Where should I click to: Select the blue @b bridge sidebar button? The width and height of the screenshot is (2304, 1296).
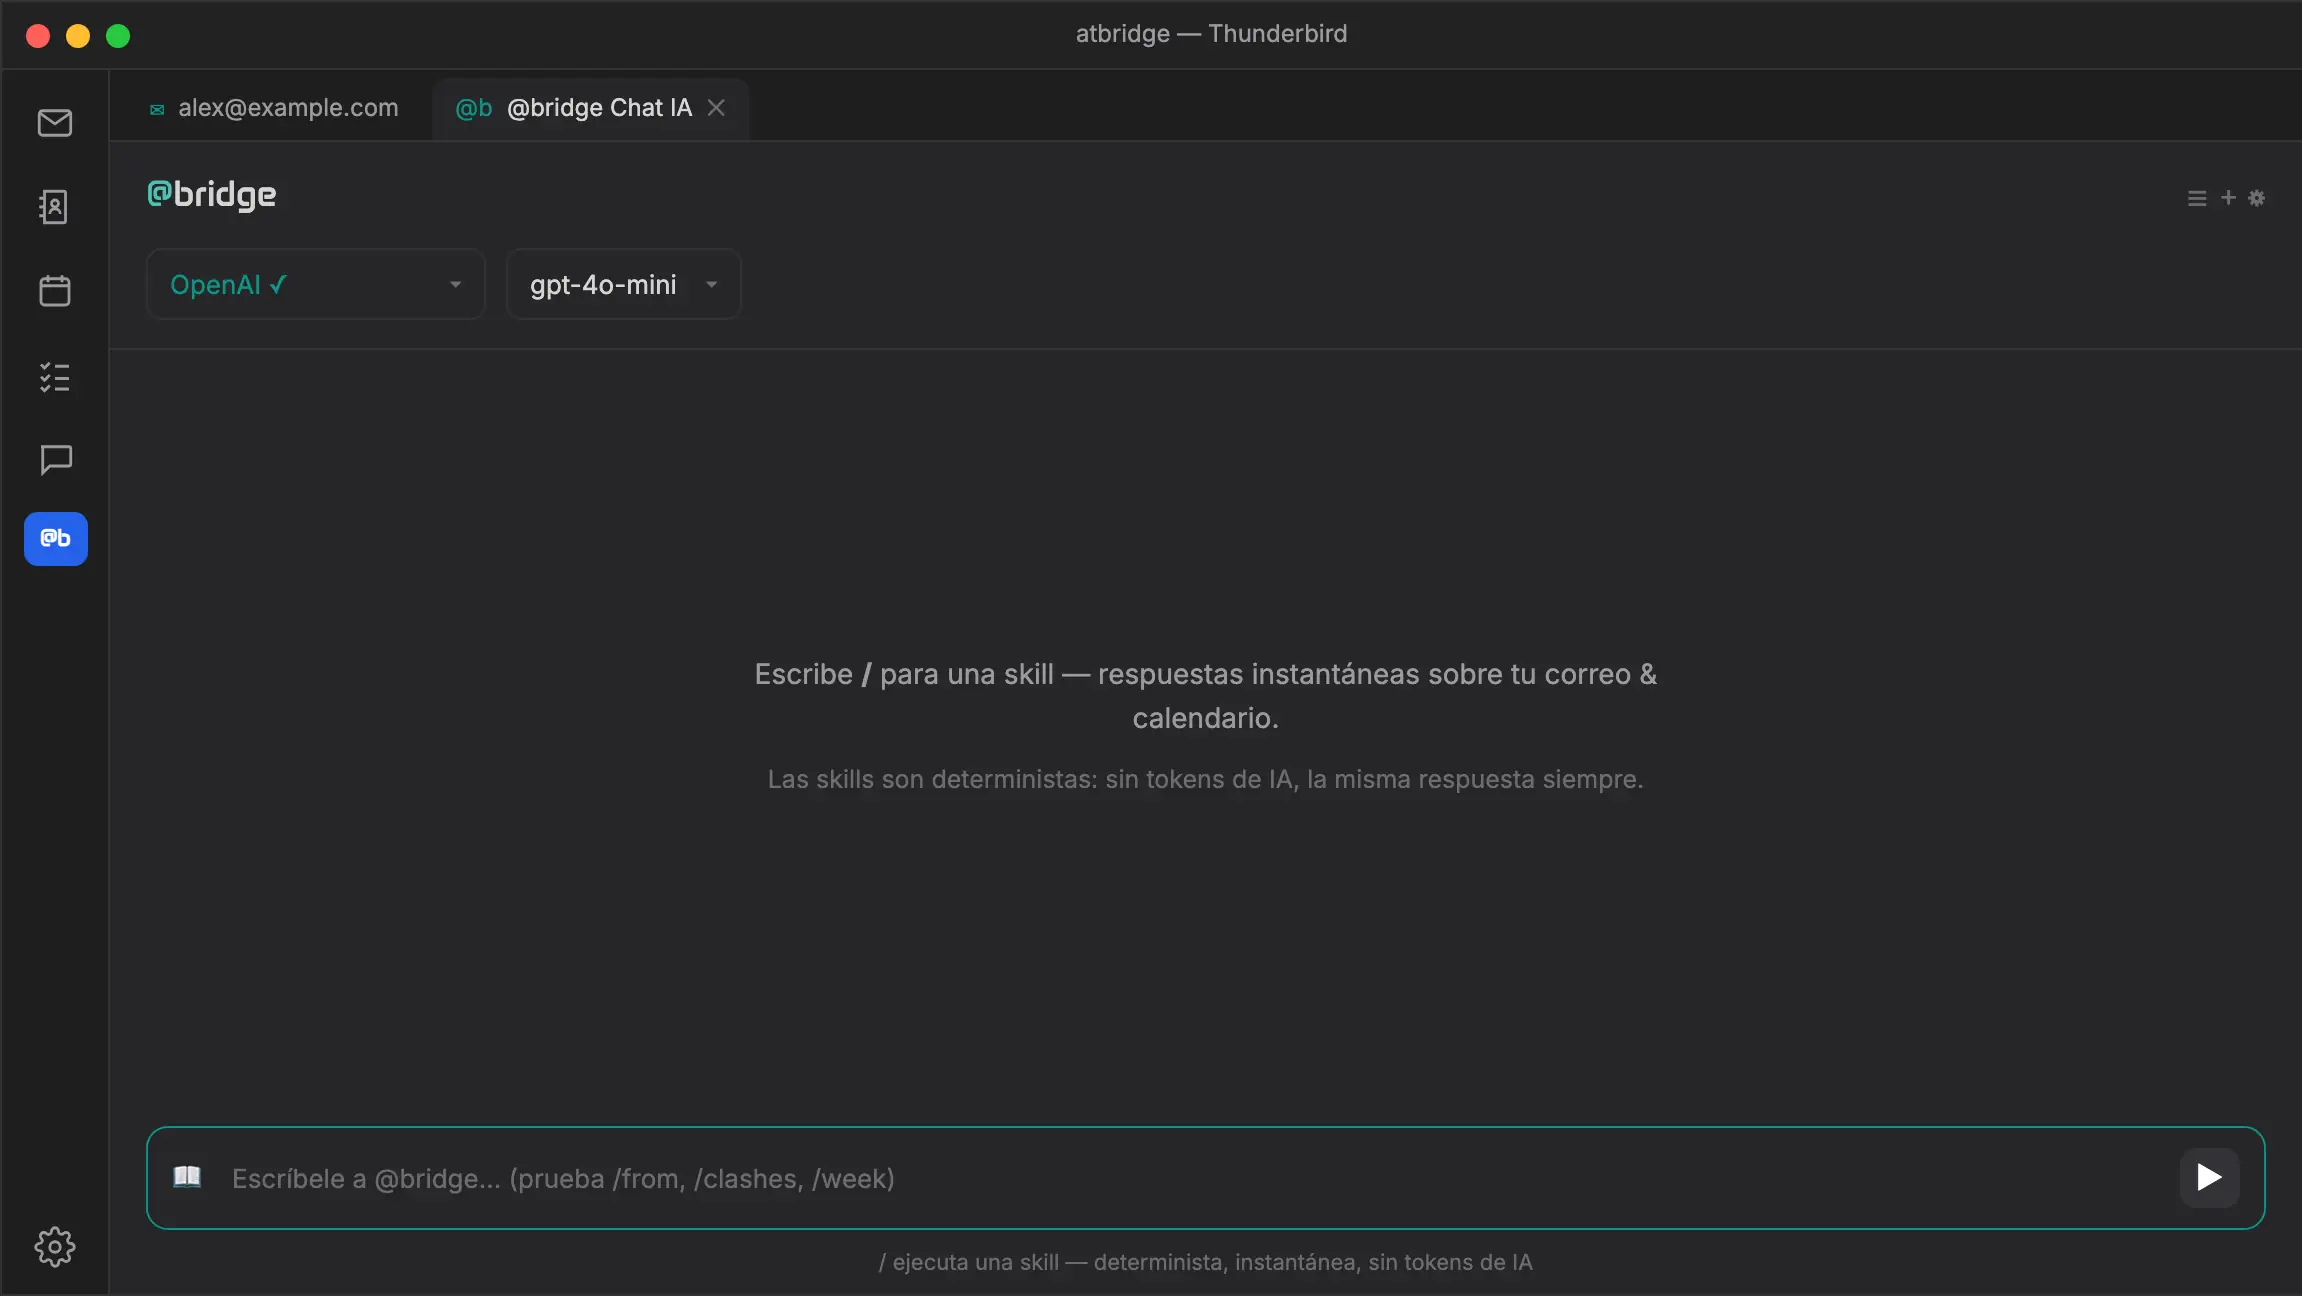[x=56, y=539]
